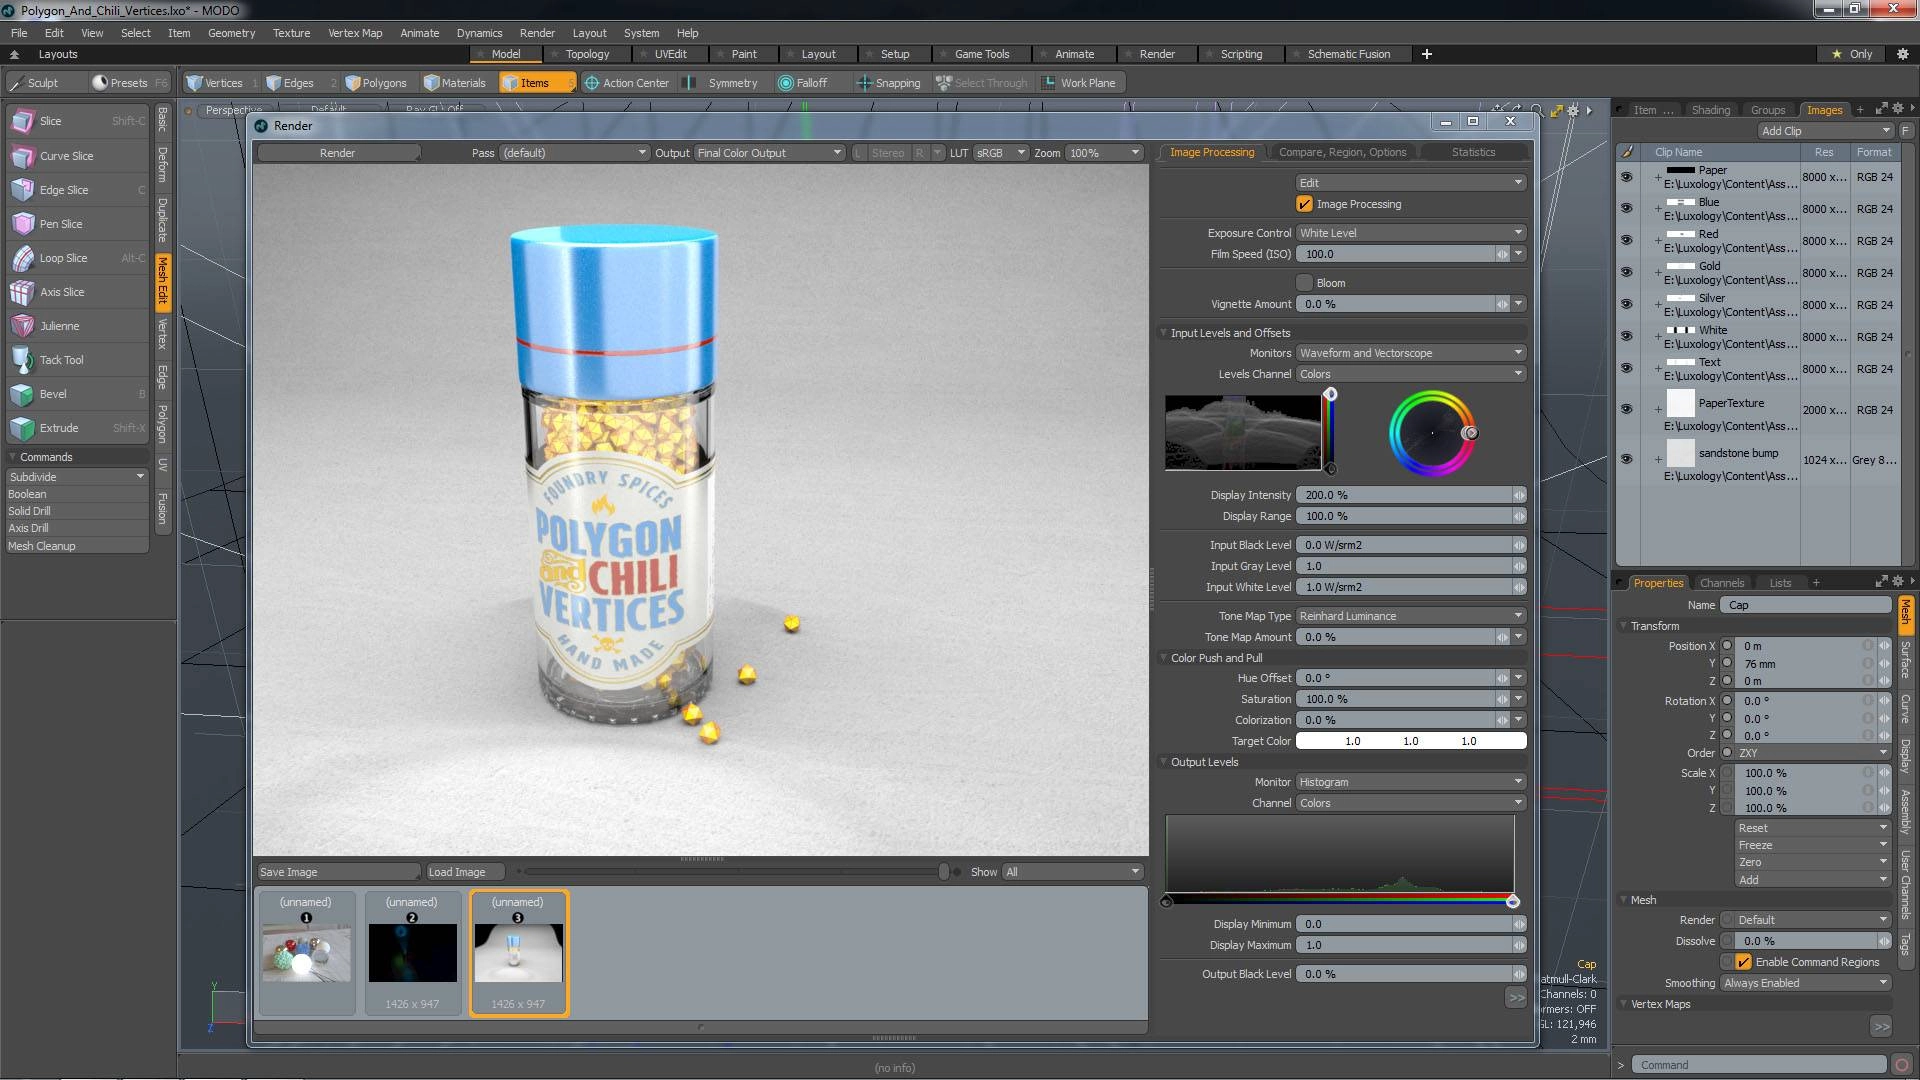The image size is (1920, 1080).
Task: Click Load Image button
Action: [x=464, y=872]
